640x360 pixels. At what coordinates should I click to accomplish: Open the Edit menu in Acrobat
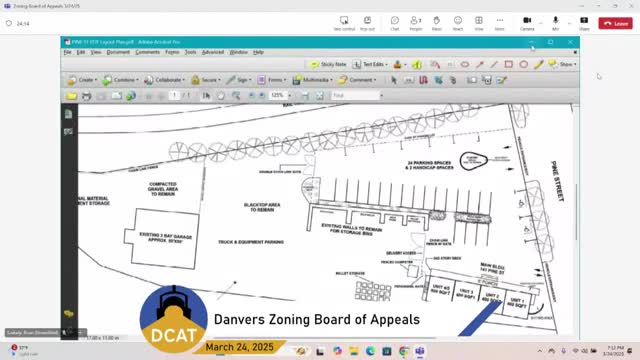[x=81, y=52]
